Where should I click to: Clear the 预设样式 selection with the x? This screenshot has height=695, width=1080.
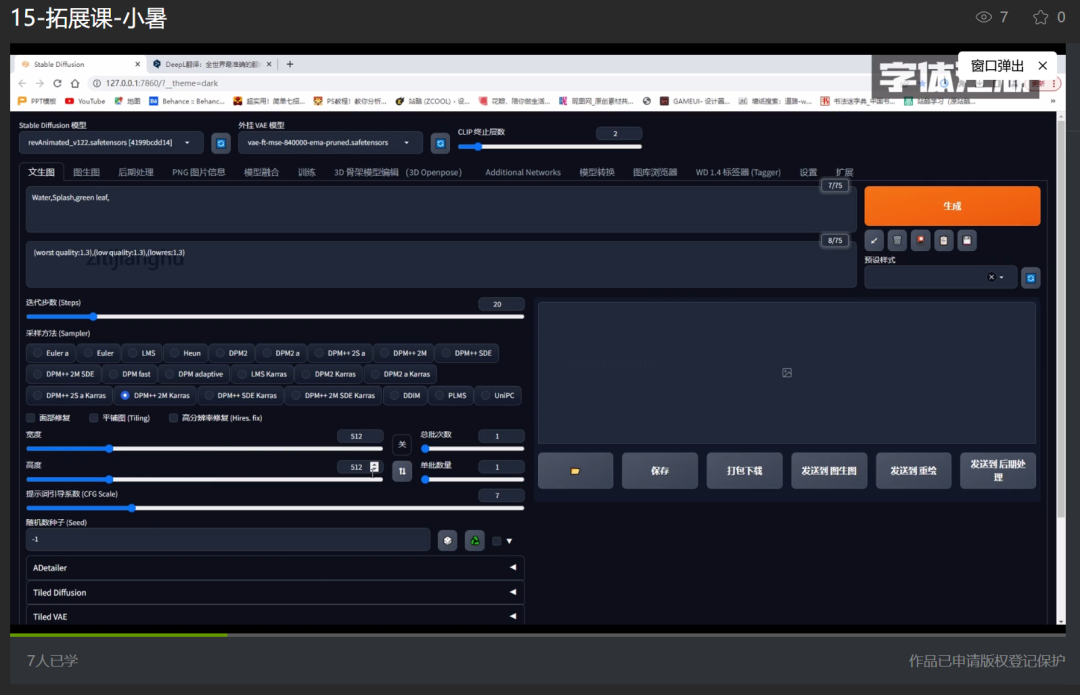pyautogui.click(x=991, y=277)
